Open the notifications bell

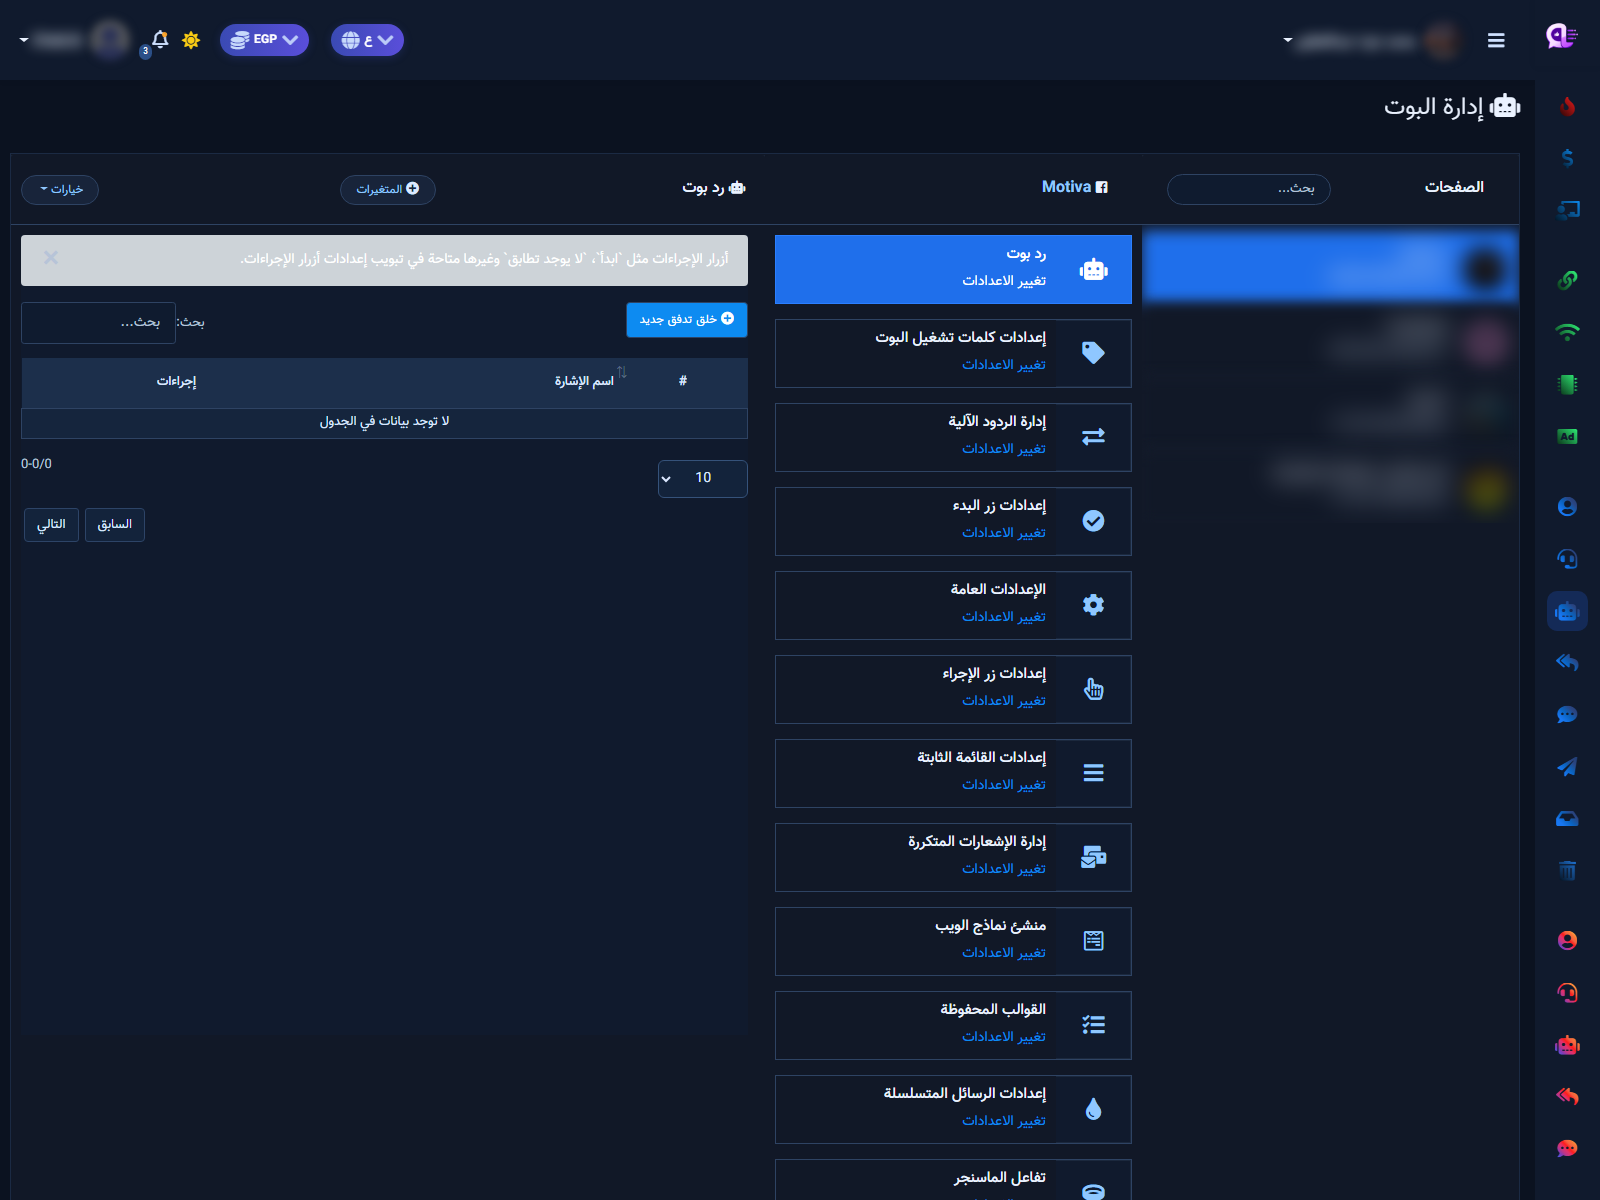click(159, 40)
